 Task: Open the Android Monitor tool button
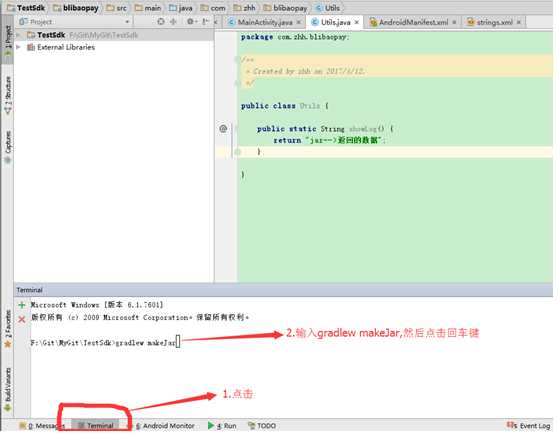165,426
